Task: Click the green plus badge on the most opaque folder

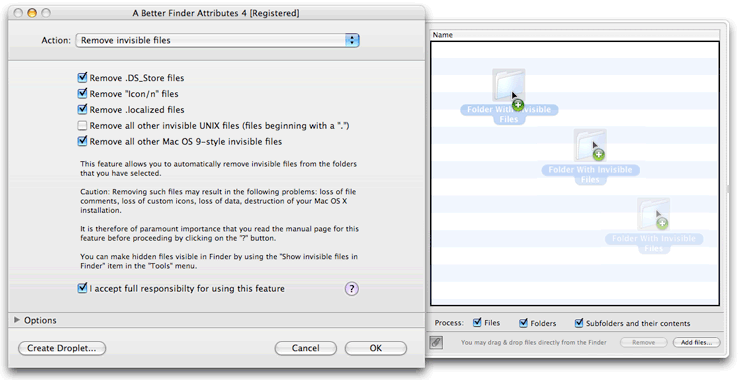Action: (518, 105)
